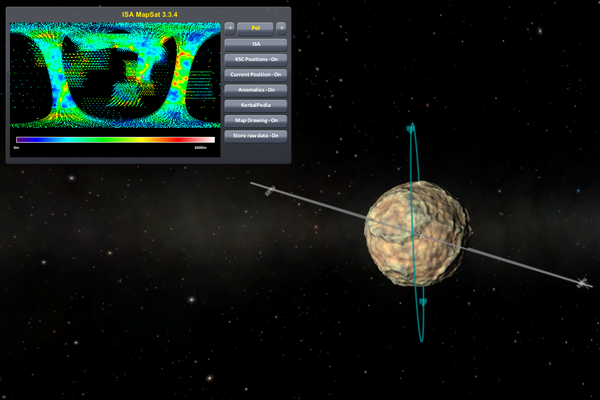Click the 6000m scale label

click(201, 148)
